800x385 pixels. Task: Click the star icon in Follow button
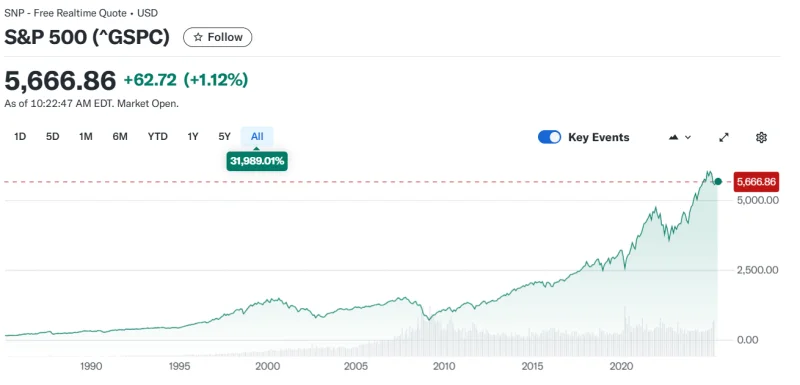198,37
